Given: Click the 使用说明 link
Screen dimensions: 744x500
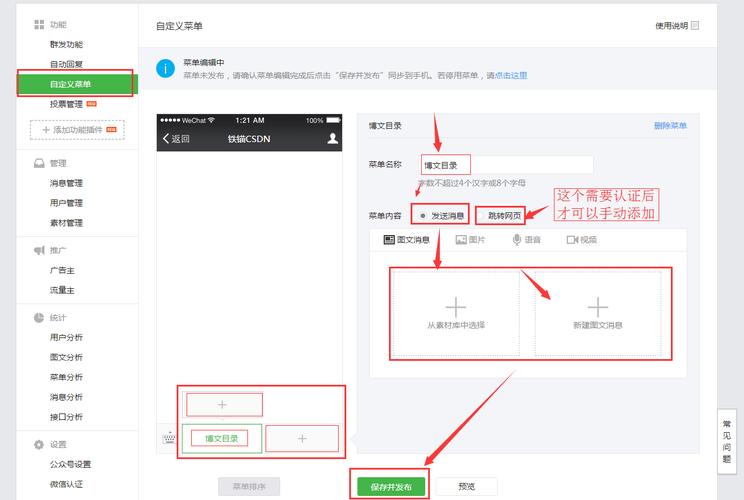Looking at the screenshot, I should (671, 26).
